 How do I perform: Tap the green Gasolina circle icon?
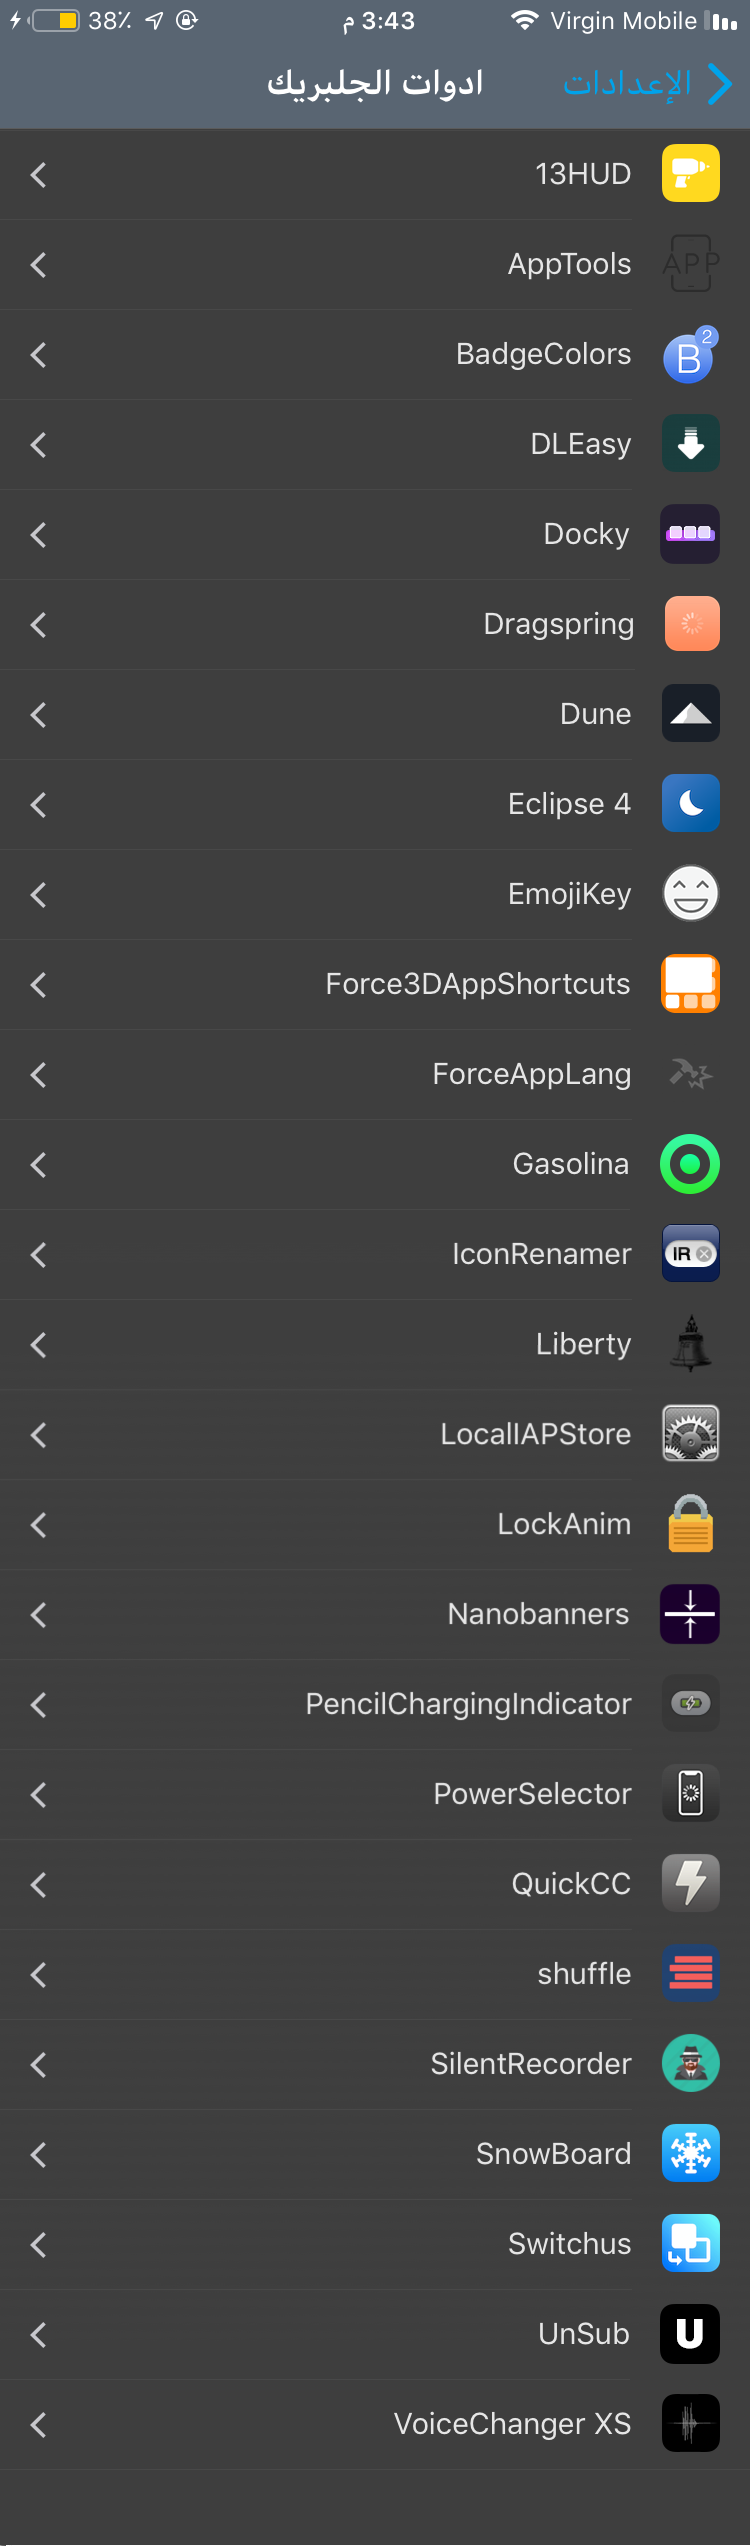tap(690, 1163)
